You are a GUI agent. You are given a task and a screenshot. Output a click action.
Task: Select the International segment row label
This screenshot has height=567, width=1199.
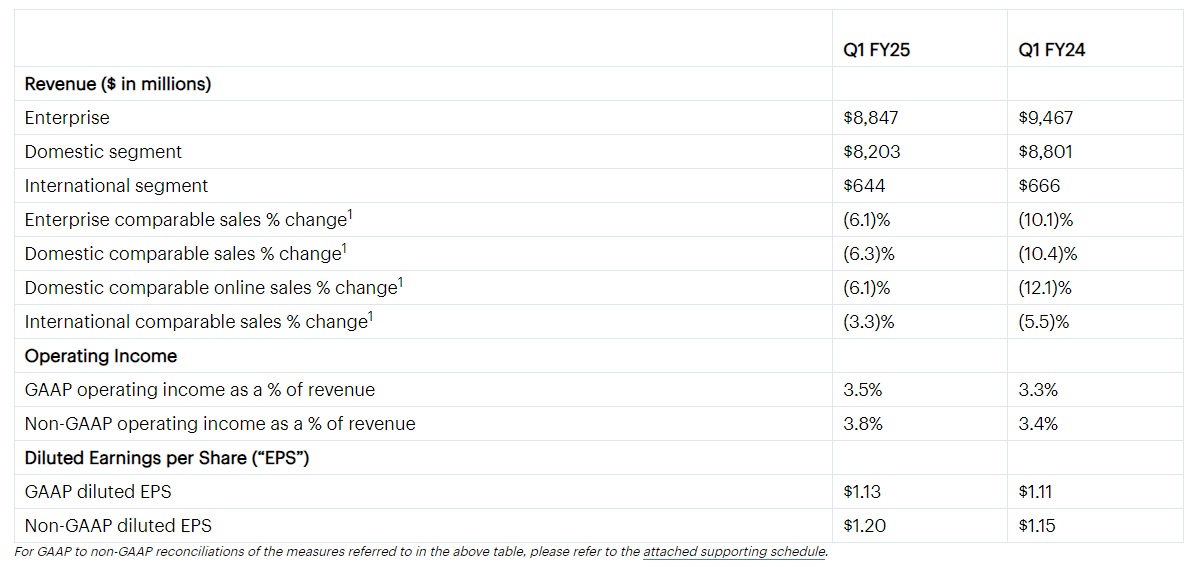[x=116, y=186]
